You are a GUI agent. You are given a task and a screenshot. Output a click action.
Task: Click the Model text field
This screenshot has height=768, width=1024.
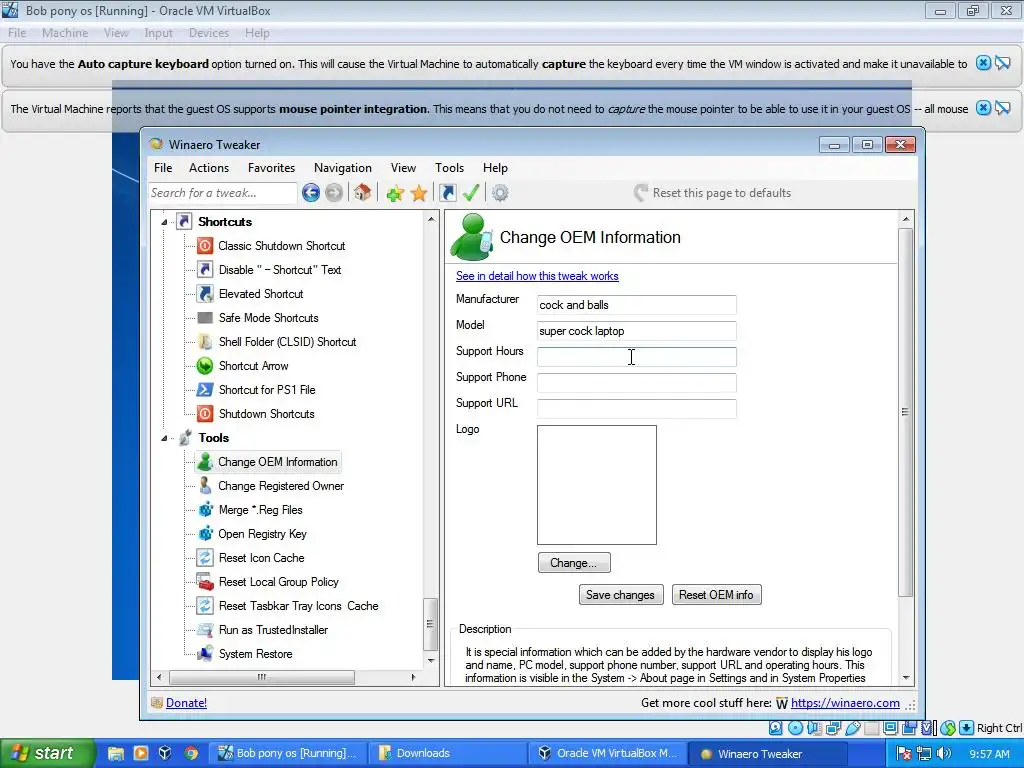(x=636, y=331)
